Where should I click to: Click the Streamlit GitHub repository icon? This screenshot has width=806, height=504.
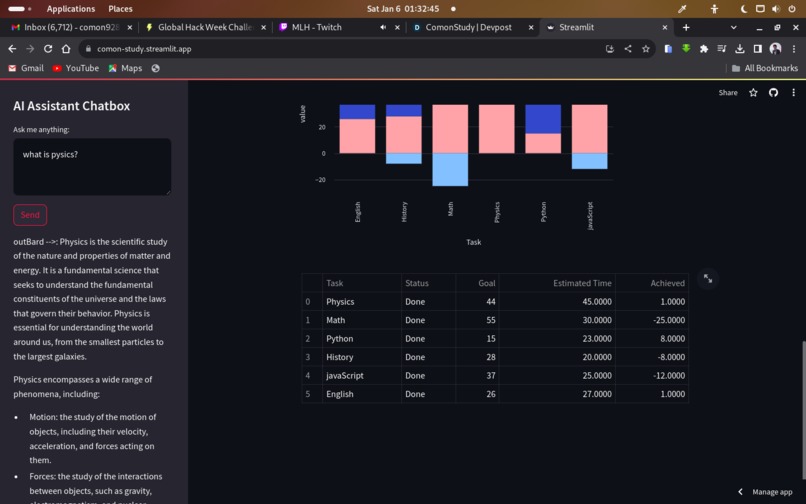pyautogui.click(x=773, y=93)
